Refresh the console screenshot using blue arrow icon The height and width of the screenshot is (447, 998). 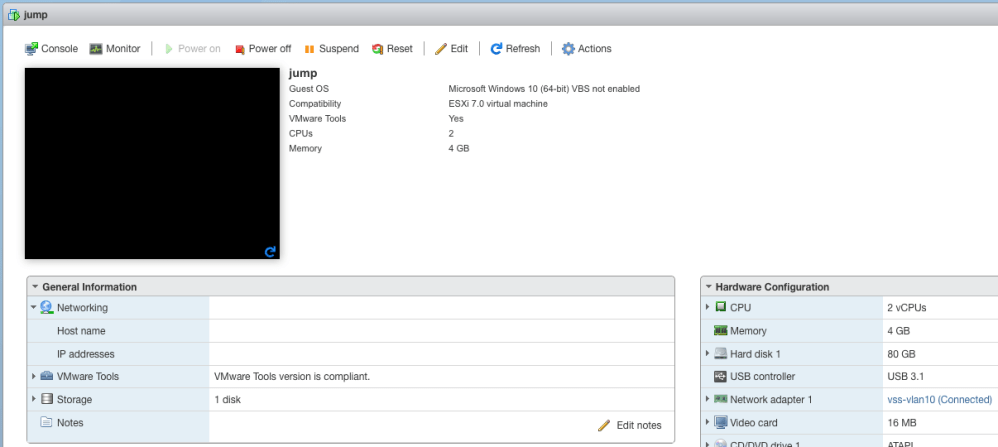click(270, 252)
